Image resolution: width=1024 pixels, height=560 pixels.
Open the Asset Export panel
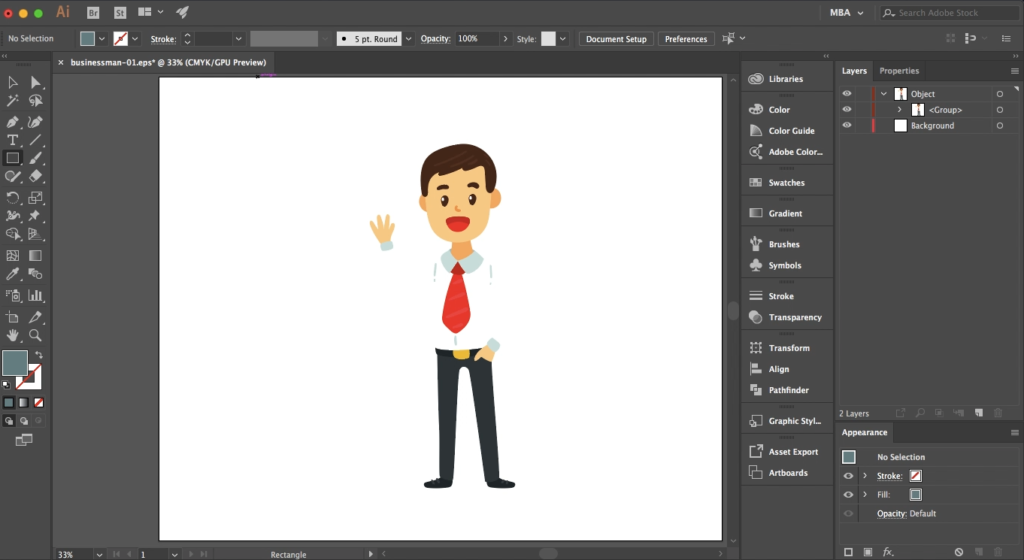pos(792,452)
